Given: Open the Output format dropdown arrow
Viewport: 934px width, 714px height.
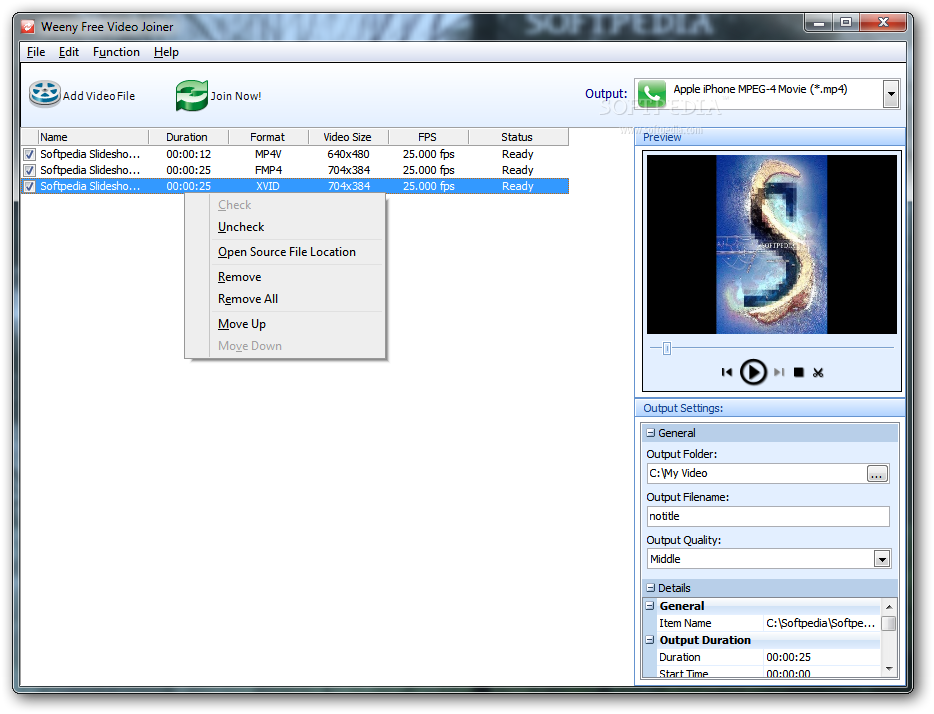Looking at the screenshot, I should (x=891, y=94).
